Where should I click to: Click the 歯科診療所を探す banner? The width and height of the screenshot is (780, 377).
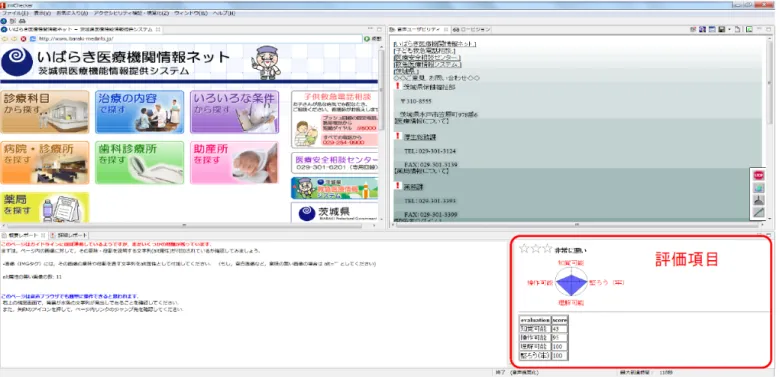pos(139,163)
